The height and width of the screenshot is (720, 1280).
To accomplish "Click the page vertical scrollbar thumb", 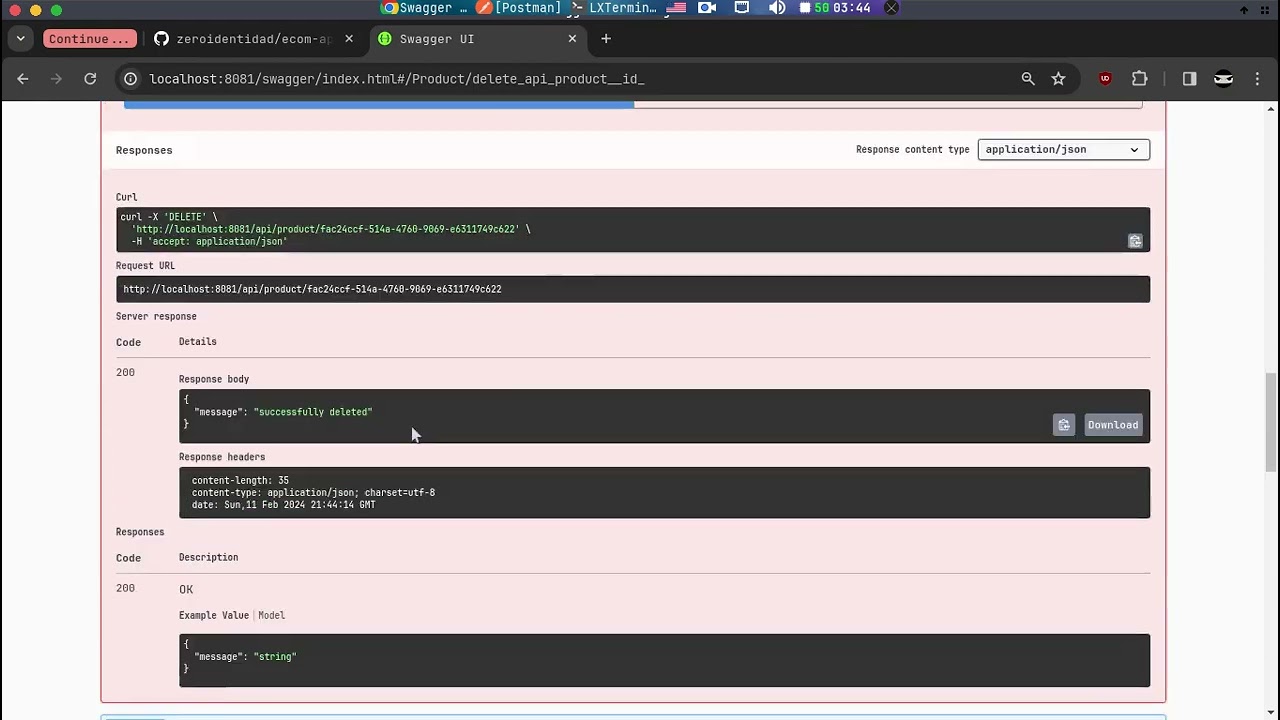I will click(1271, 420).
